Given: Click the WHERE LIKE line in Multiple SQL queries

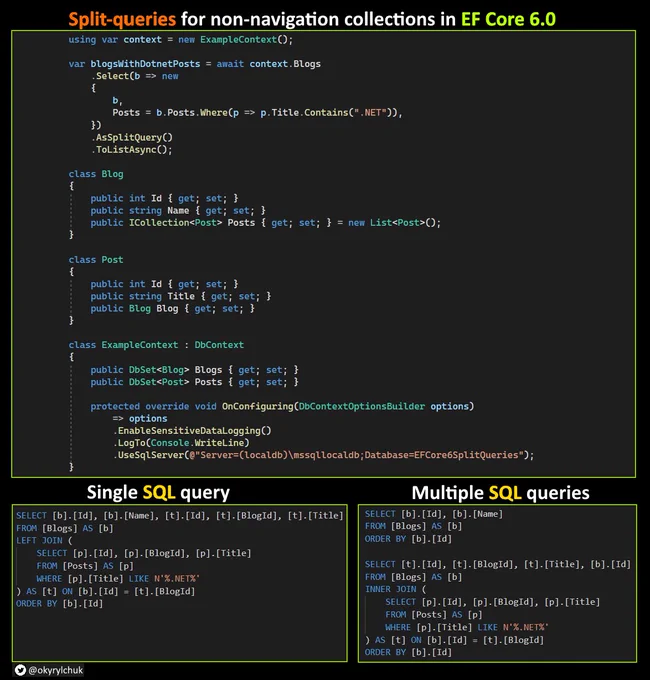Looking at the screenshot, I should (x=467, y=627).
